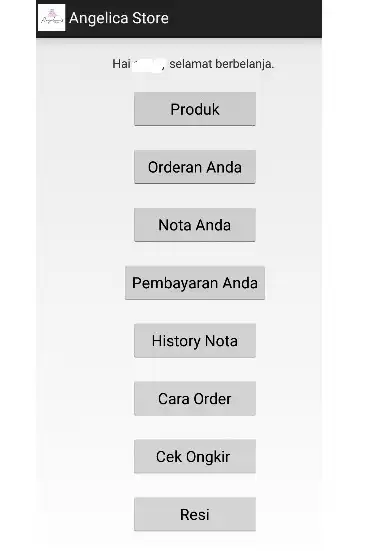385x551 pixels.
Task: Click the greeting text selamat berbelanja
Action: tap(221, 64)
